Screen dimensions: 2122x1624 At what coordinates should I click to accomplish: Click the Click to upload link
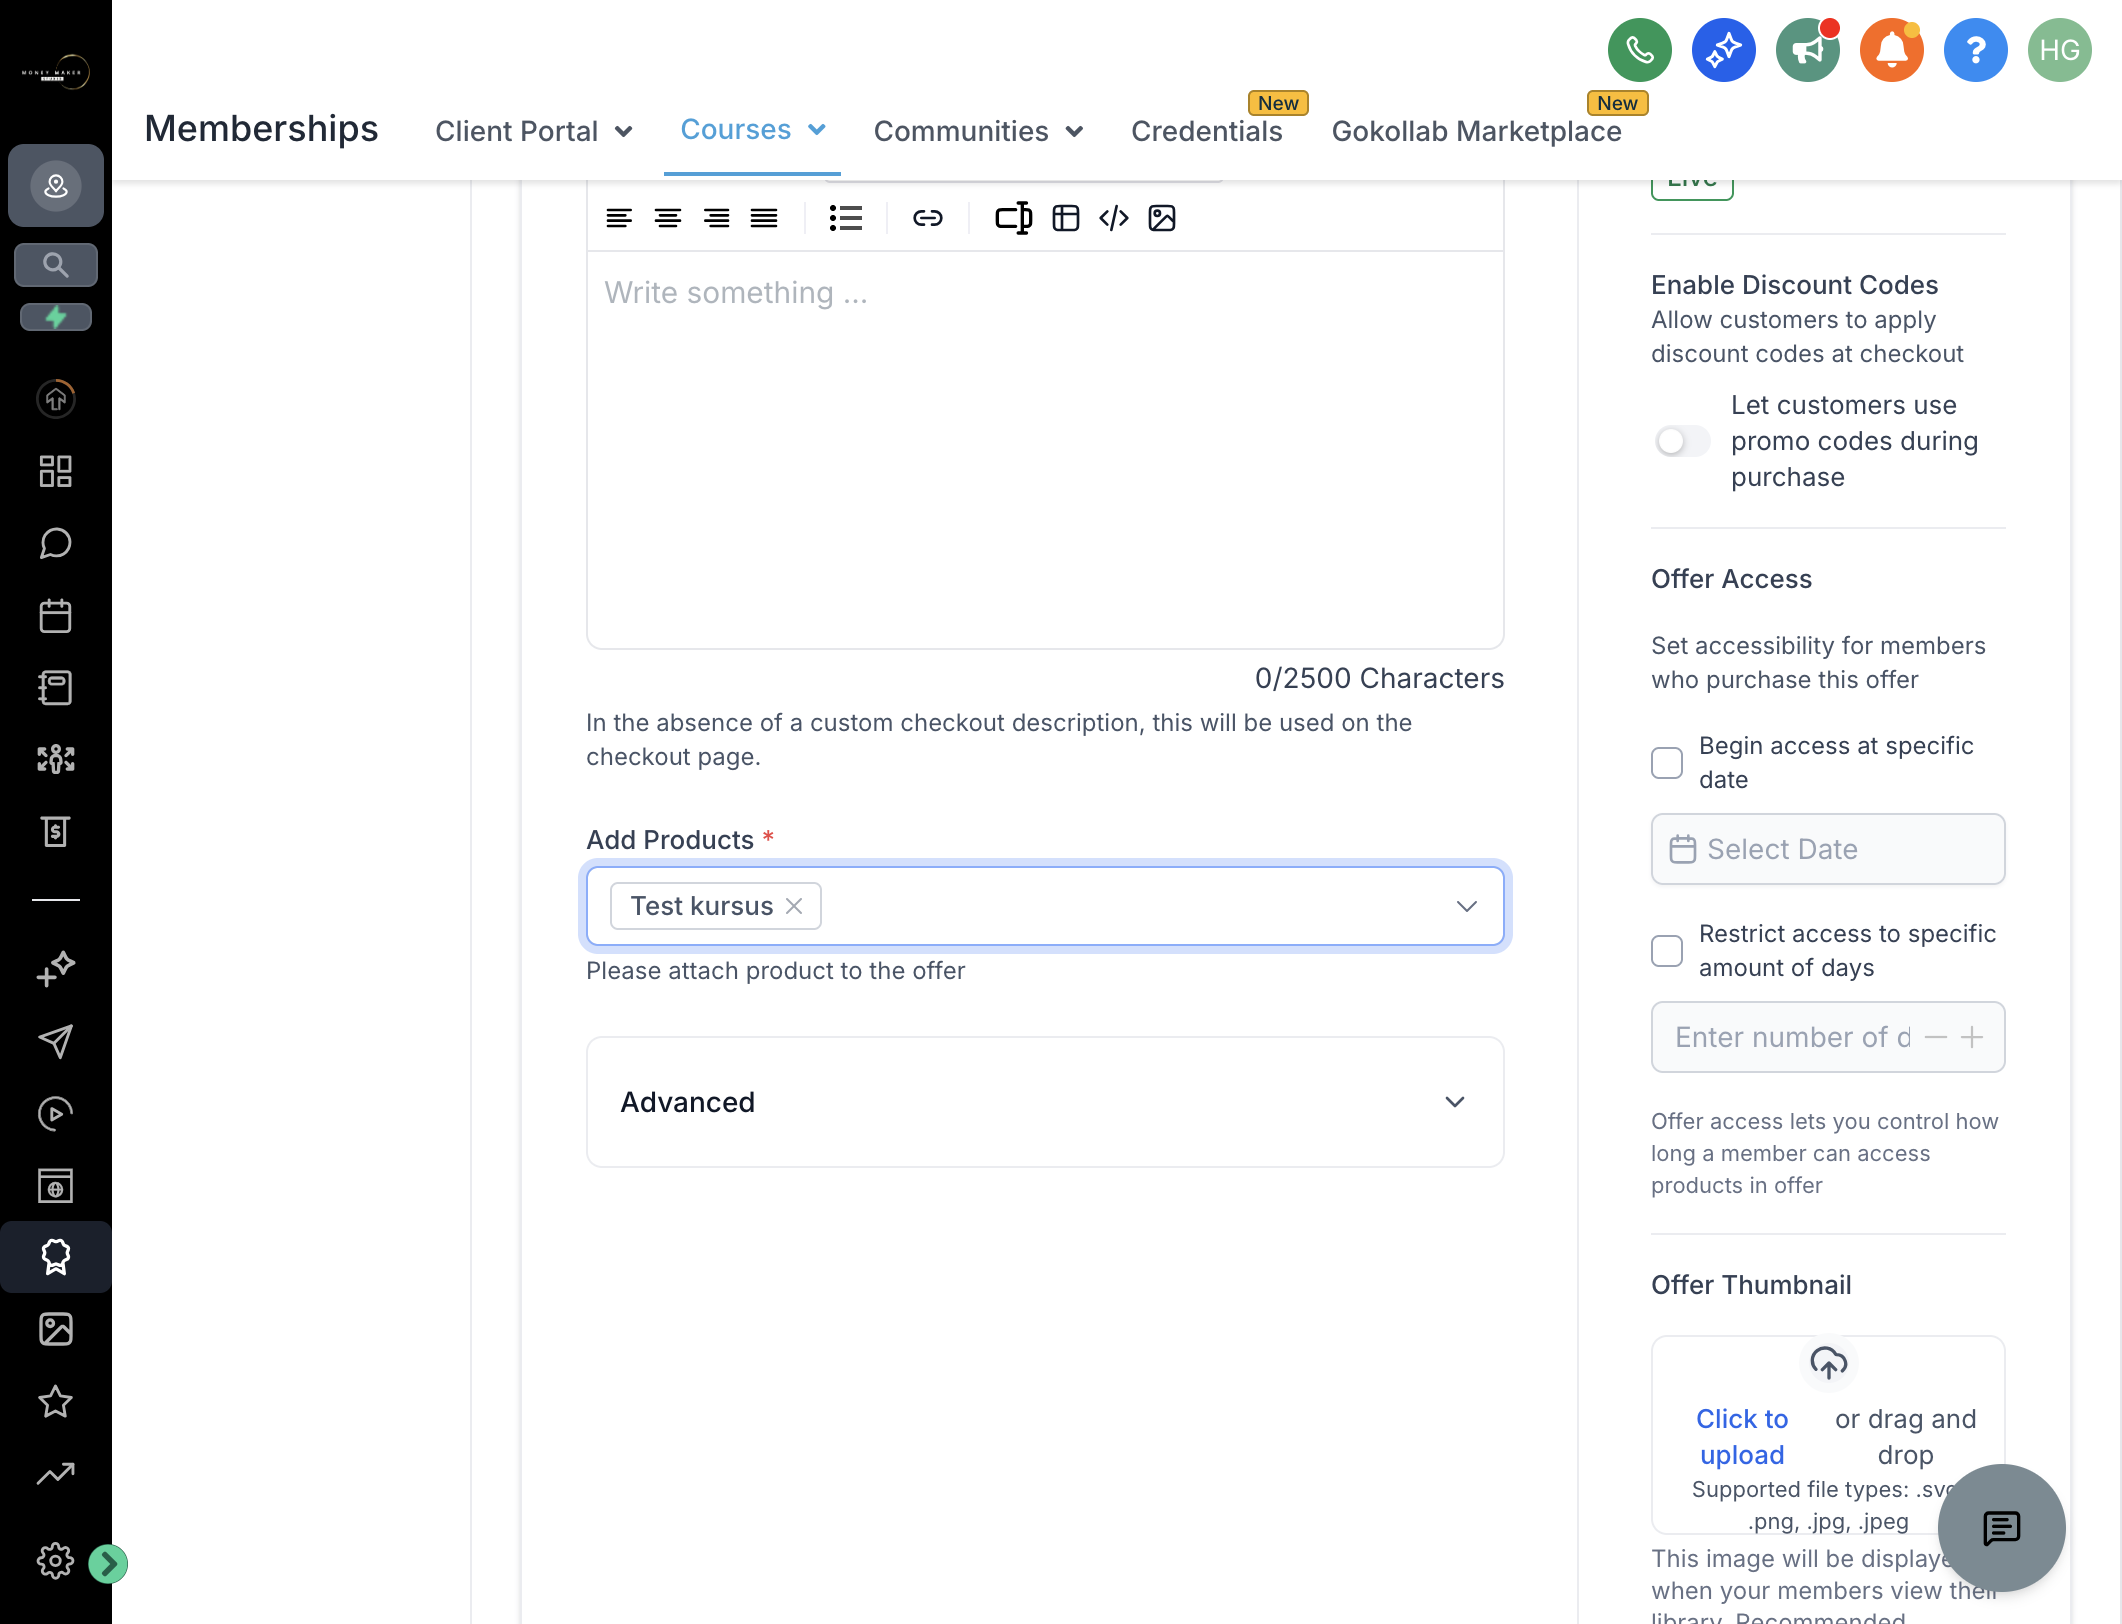[x=1742, y=1437]
